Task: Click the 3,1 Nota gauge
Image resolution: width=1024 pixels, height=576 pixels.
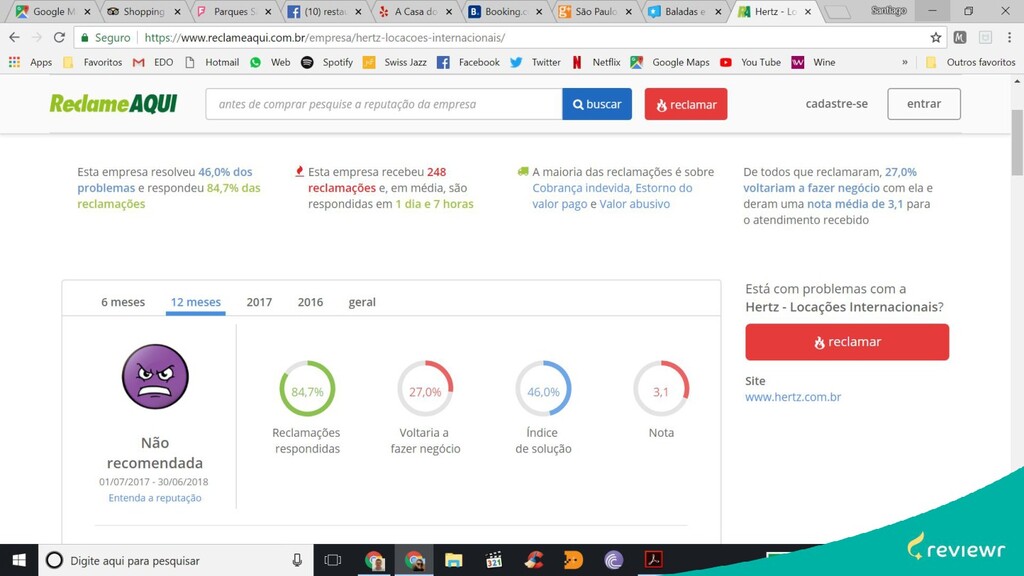Action: [661, 389]
